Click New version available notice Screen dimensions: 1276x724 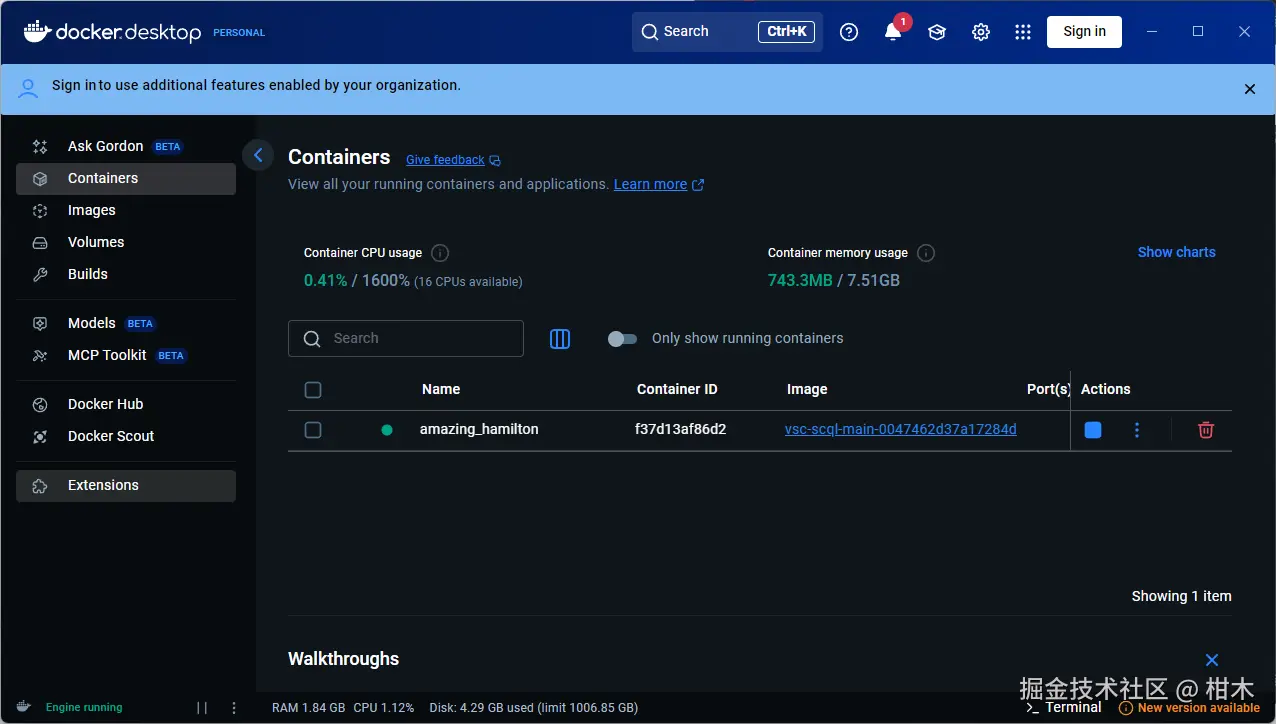1189,707
